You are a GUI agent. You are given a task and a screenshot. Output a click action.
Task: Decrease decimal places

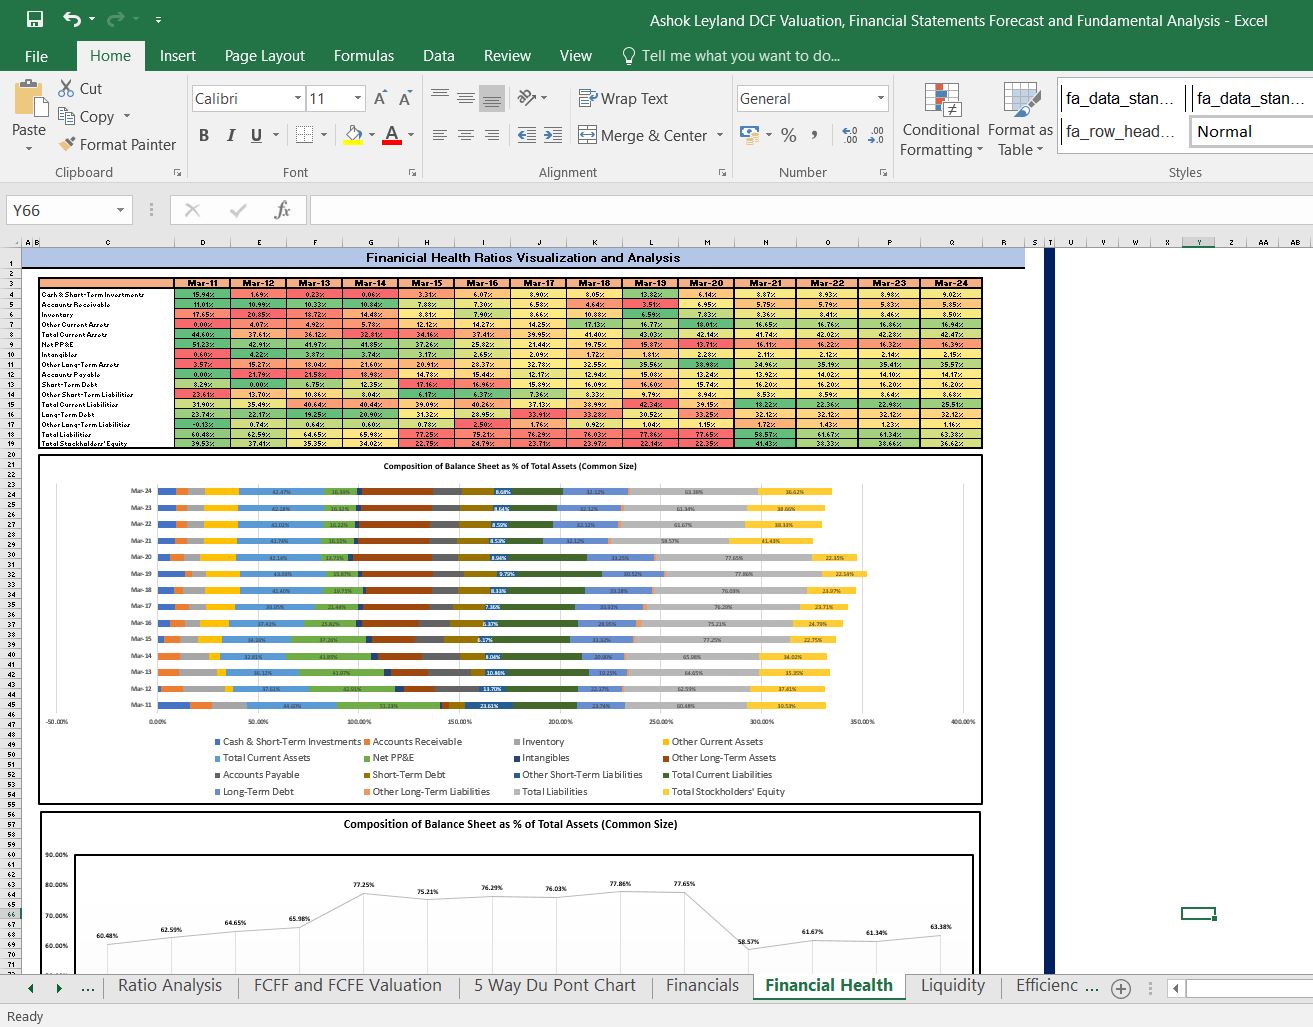pyautogui.click(x=876, y=135)
